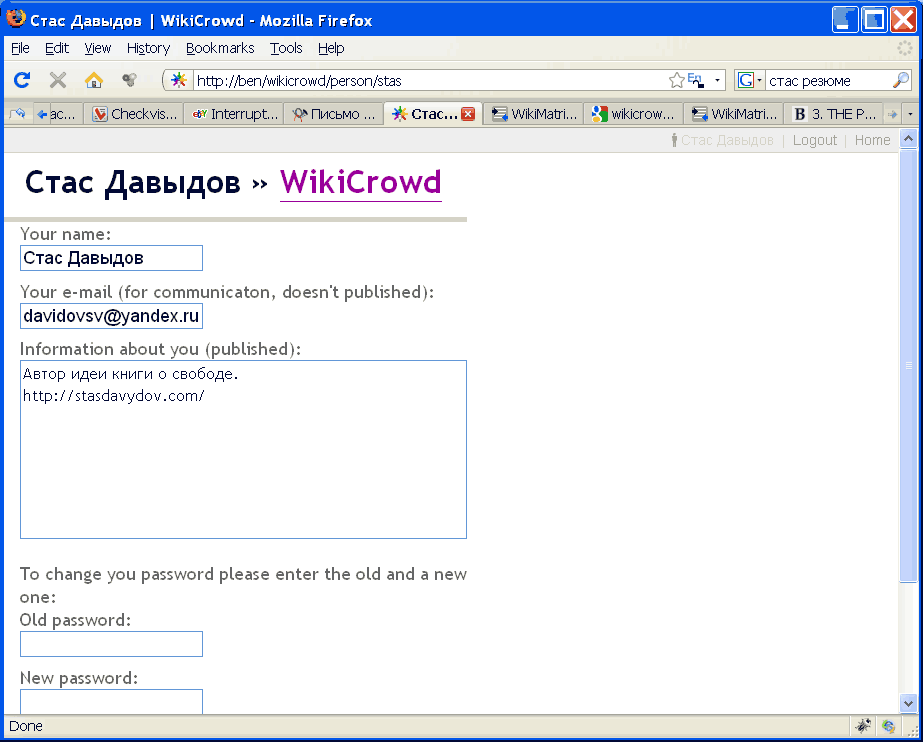Screen dimensions: 923x742
Task: Go to the Home page icon
Action: coord(93,80)
